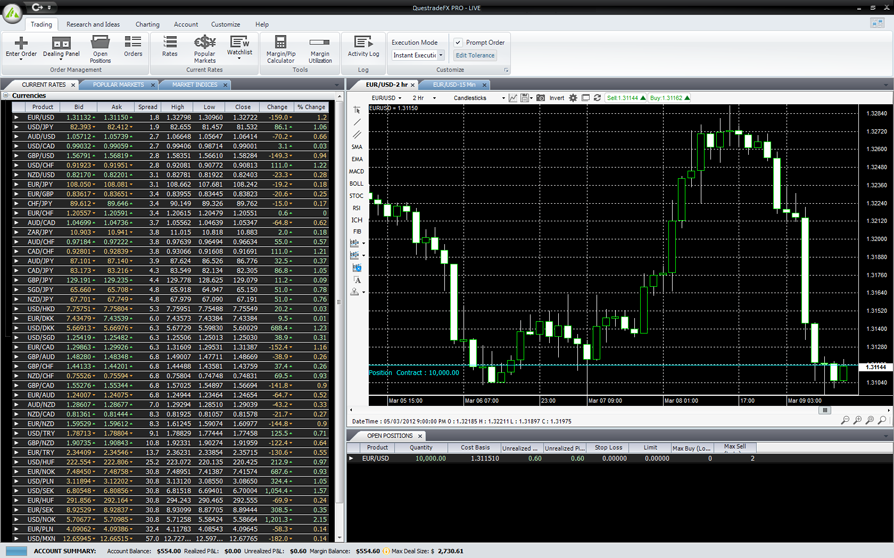
Task: Expand the EUR/USD open position row
Action: pyautogui.click(x=351, y=458)
